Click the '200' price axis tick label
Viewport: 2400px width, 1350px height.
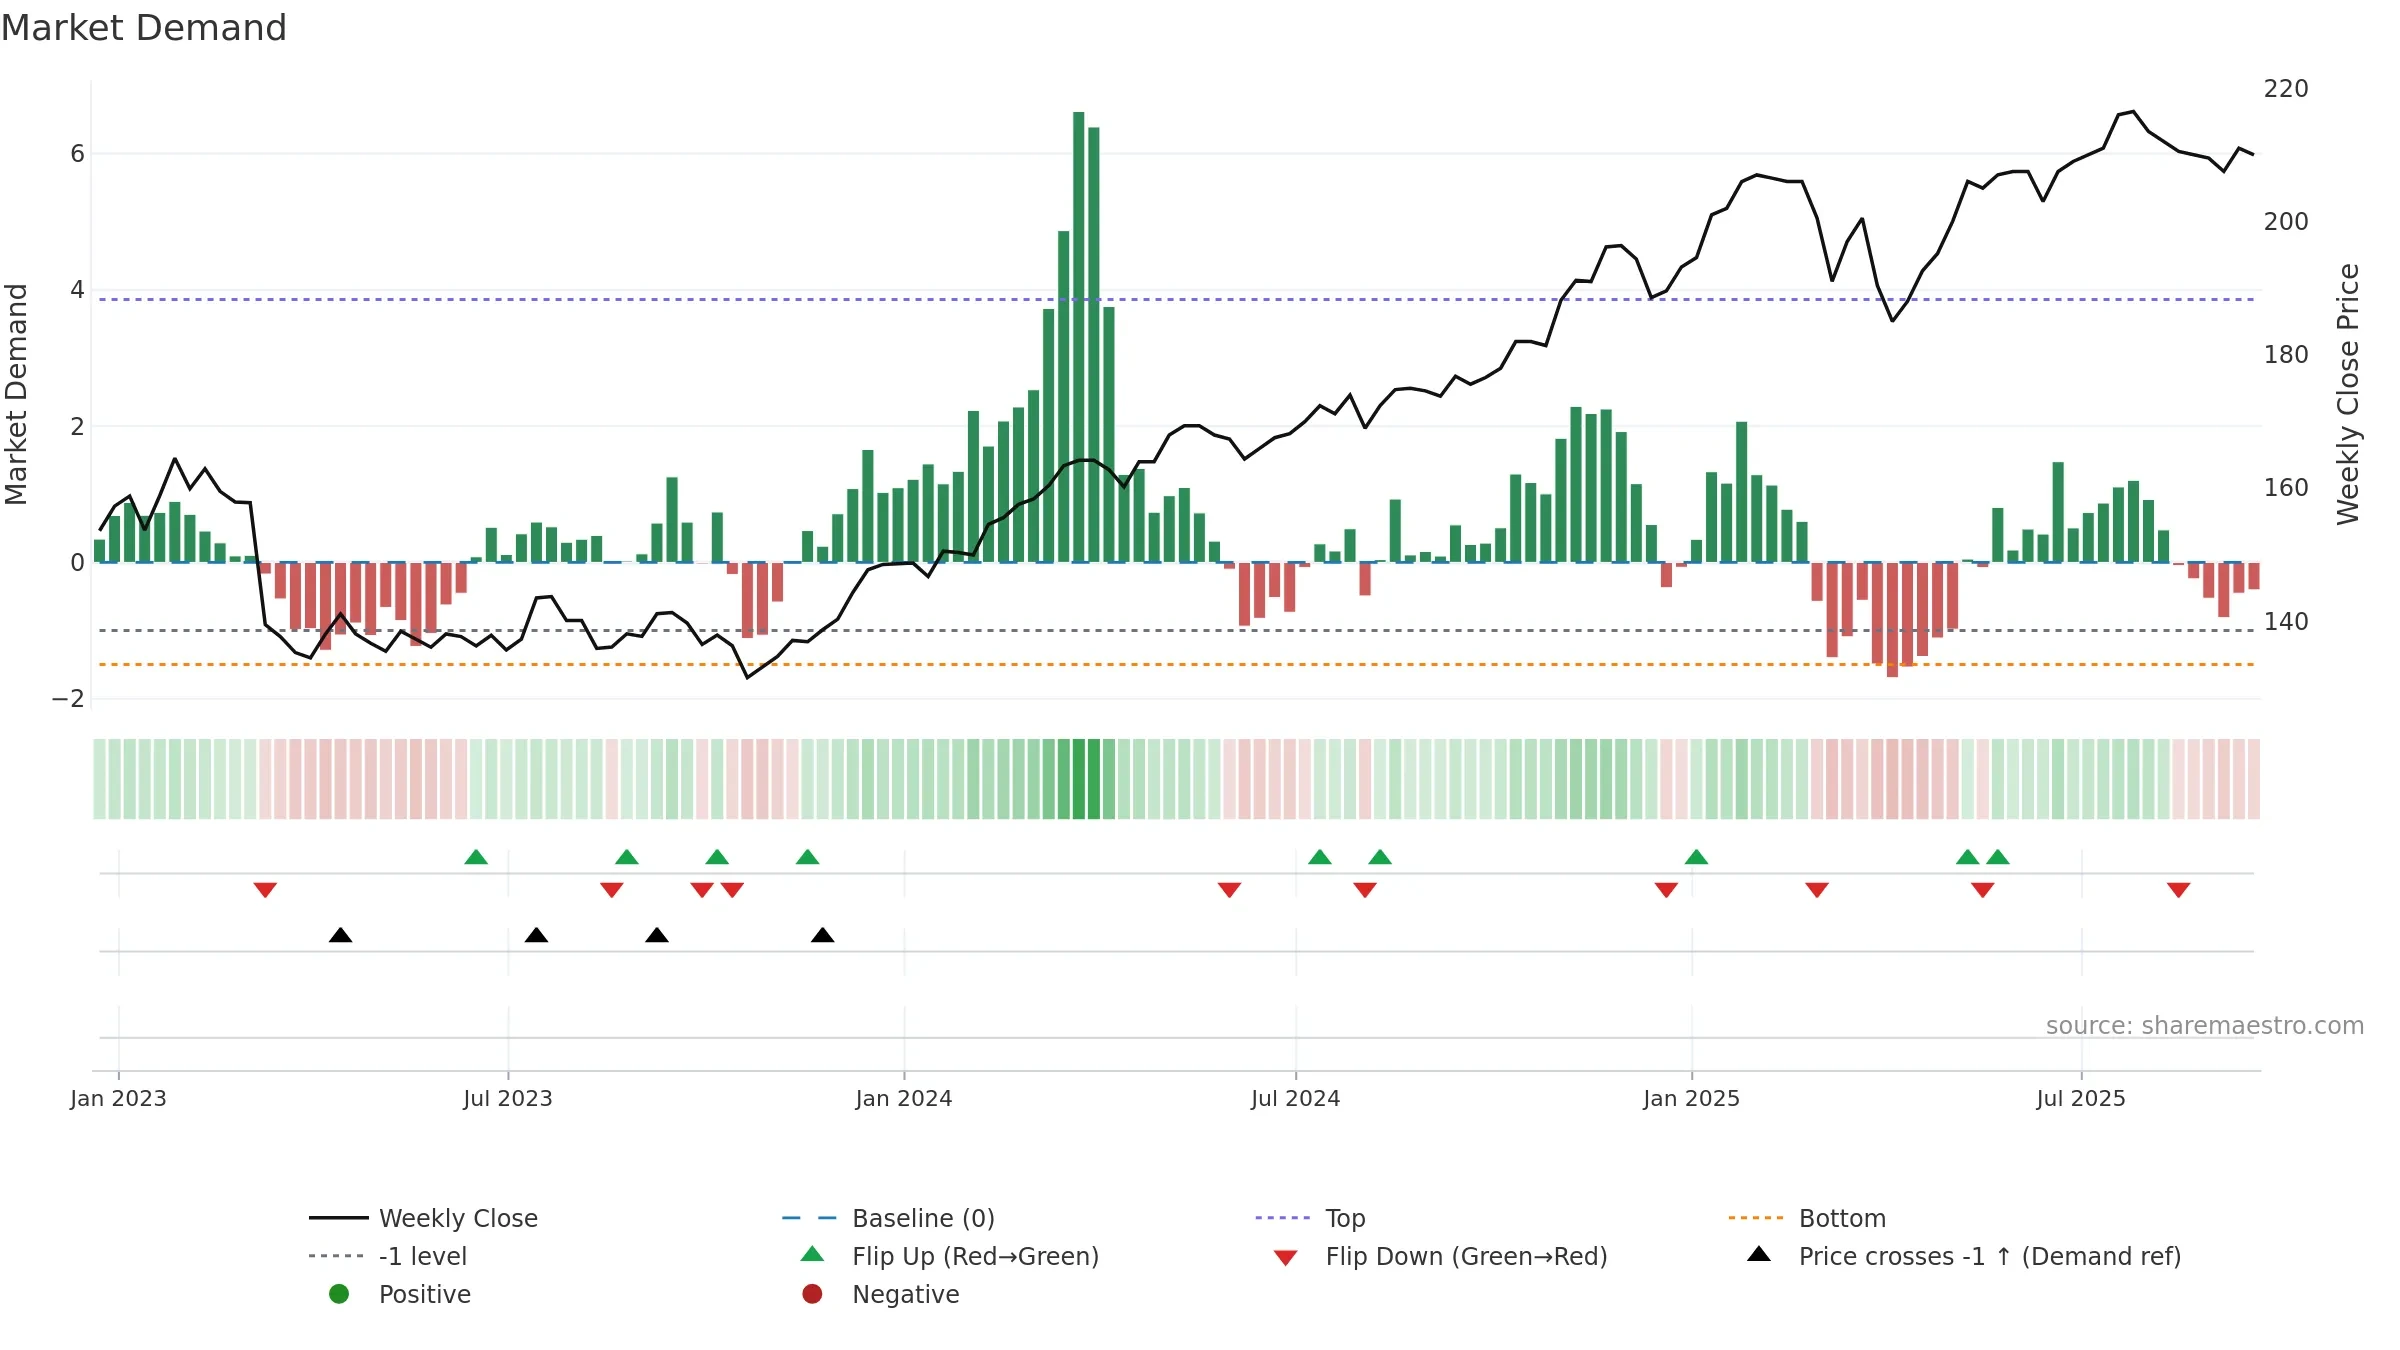click(x=2286, y=222)
